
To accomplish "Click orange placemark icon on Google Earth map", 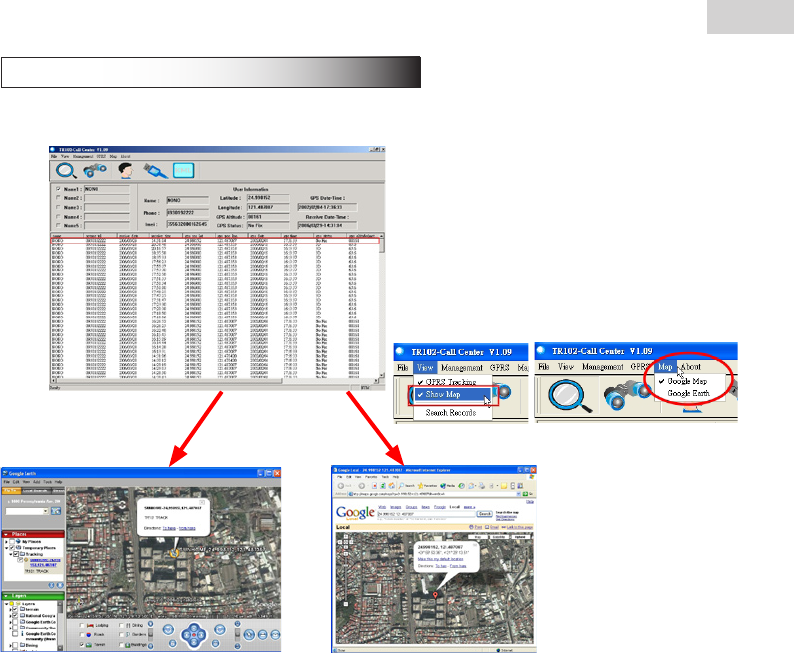I will coord(174,553).
